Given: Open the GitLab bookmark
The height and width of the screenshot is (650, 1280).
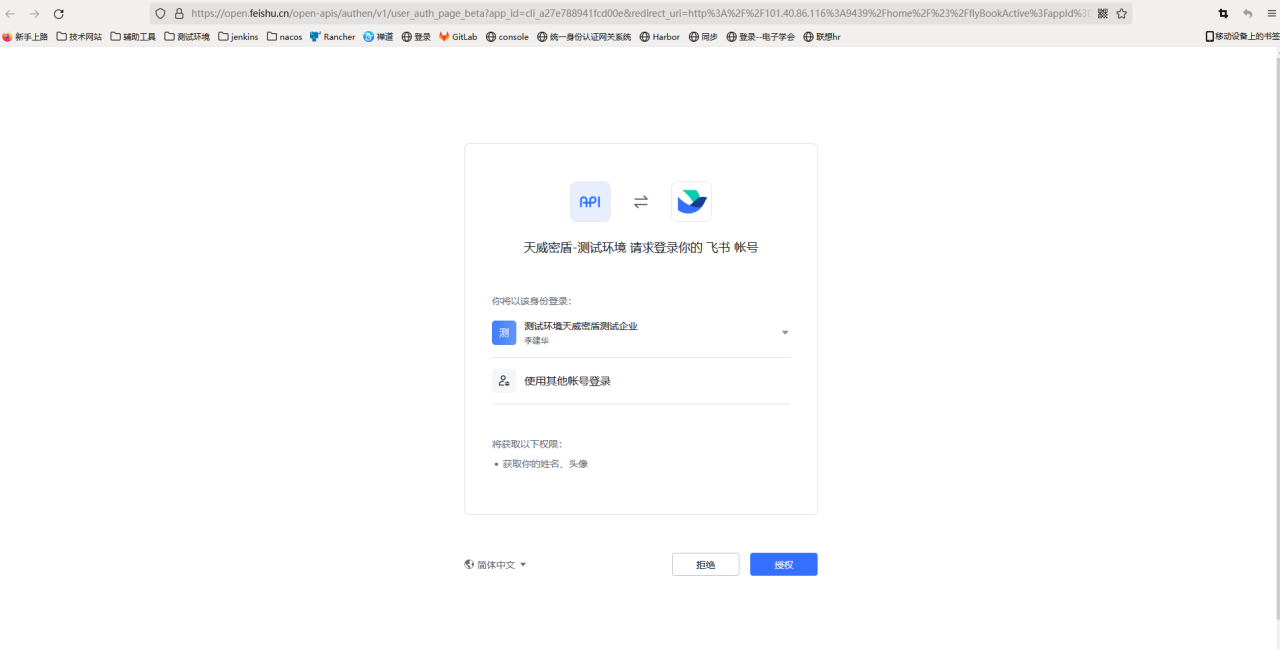Looking at the screenshot, I should point(458,37).
